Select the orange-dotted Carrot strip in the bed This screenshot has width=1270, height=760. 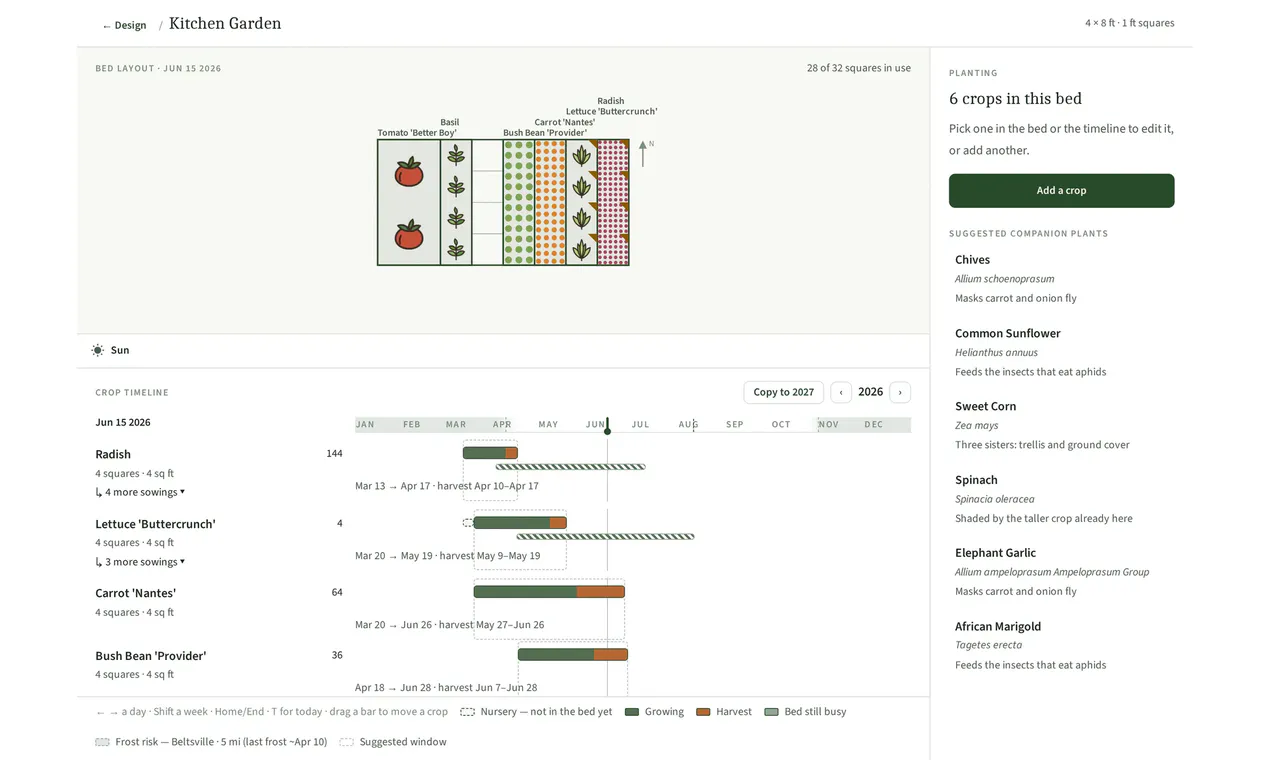550,202
